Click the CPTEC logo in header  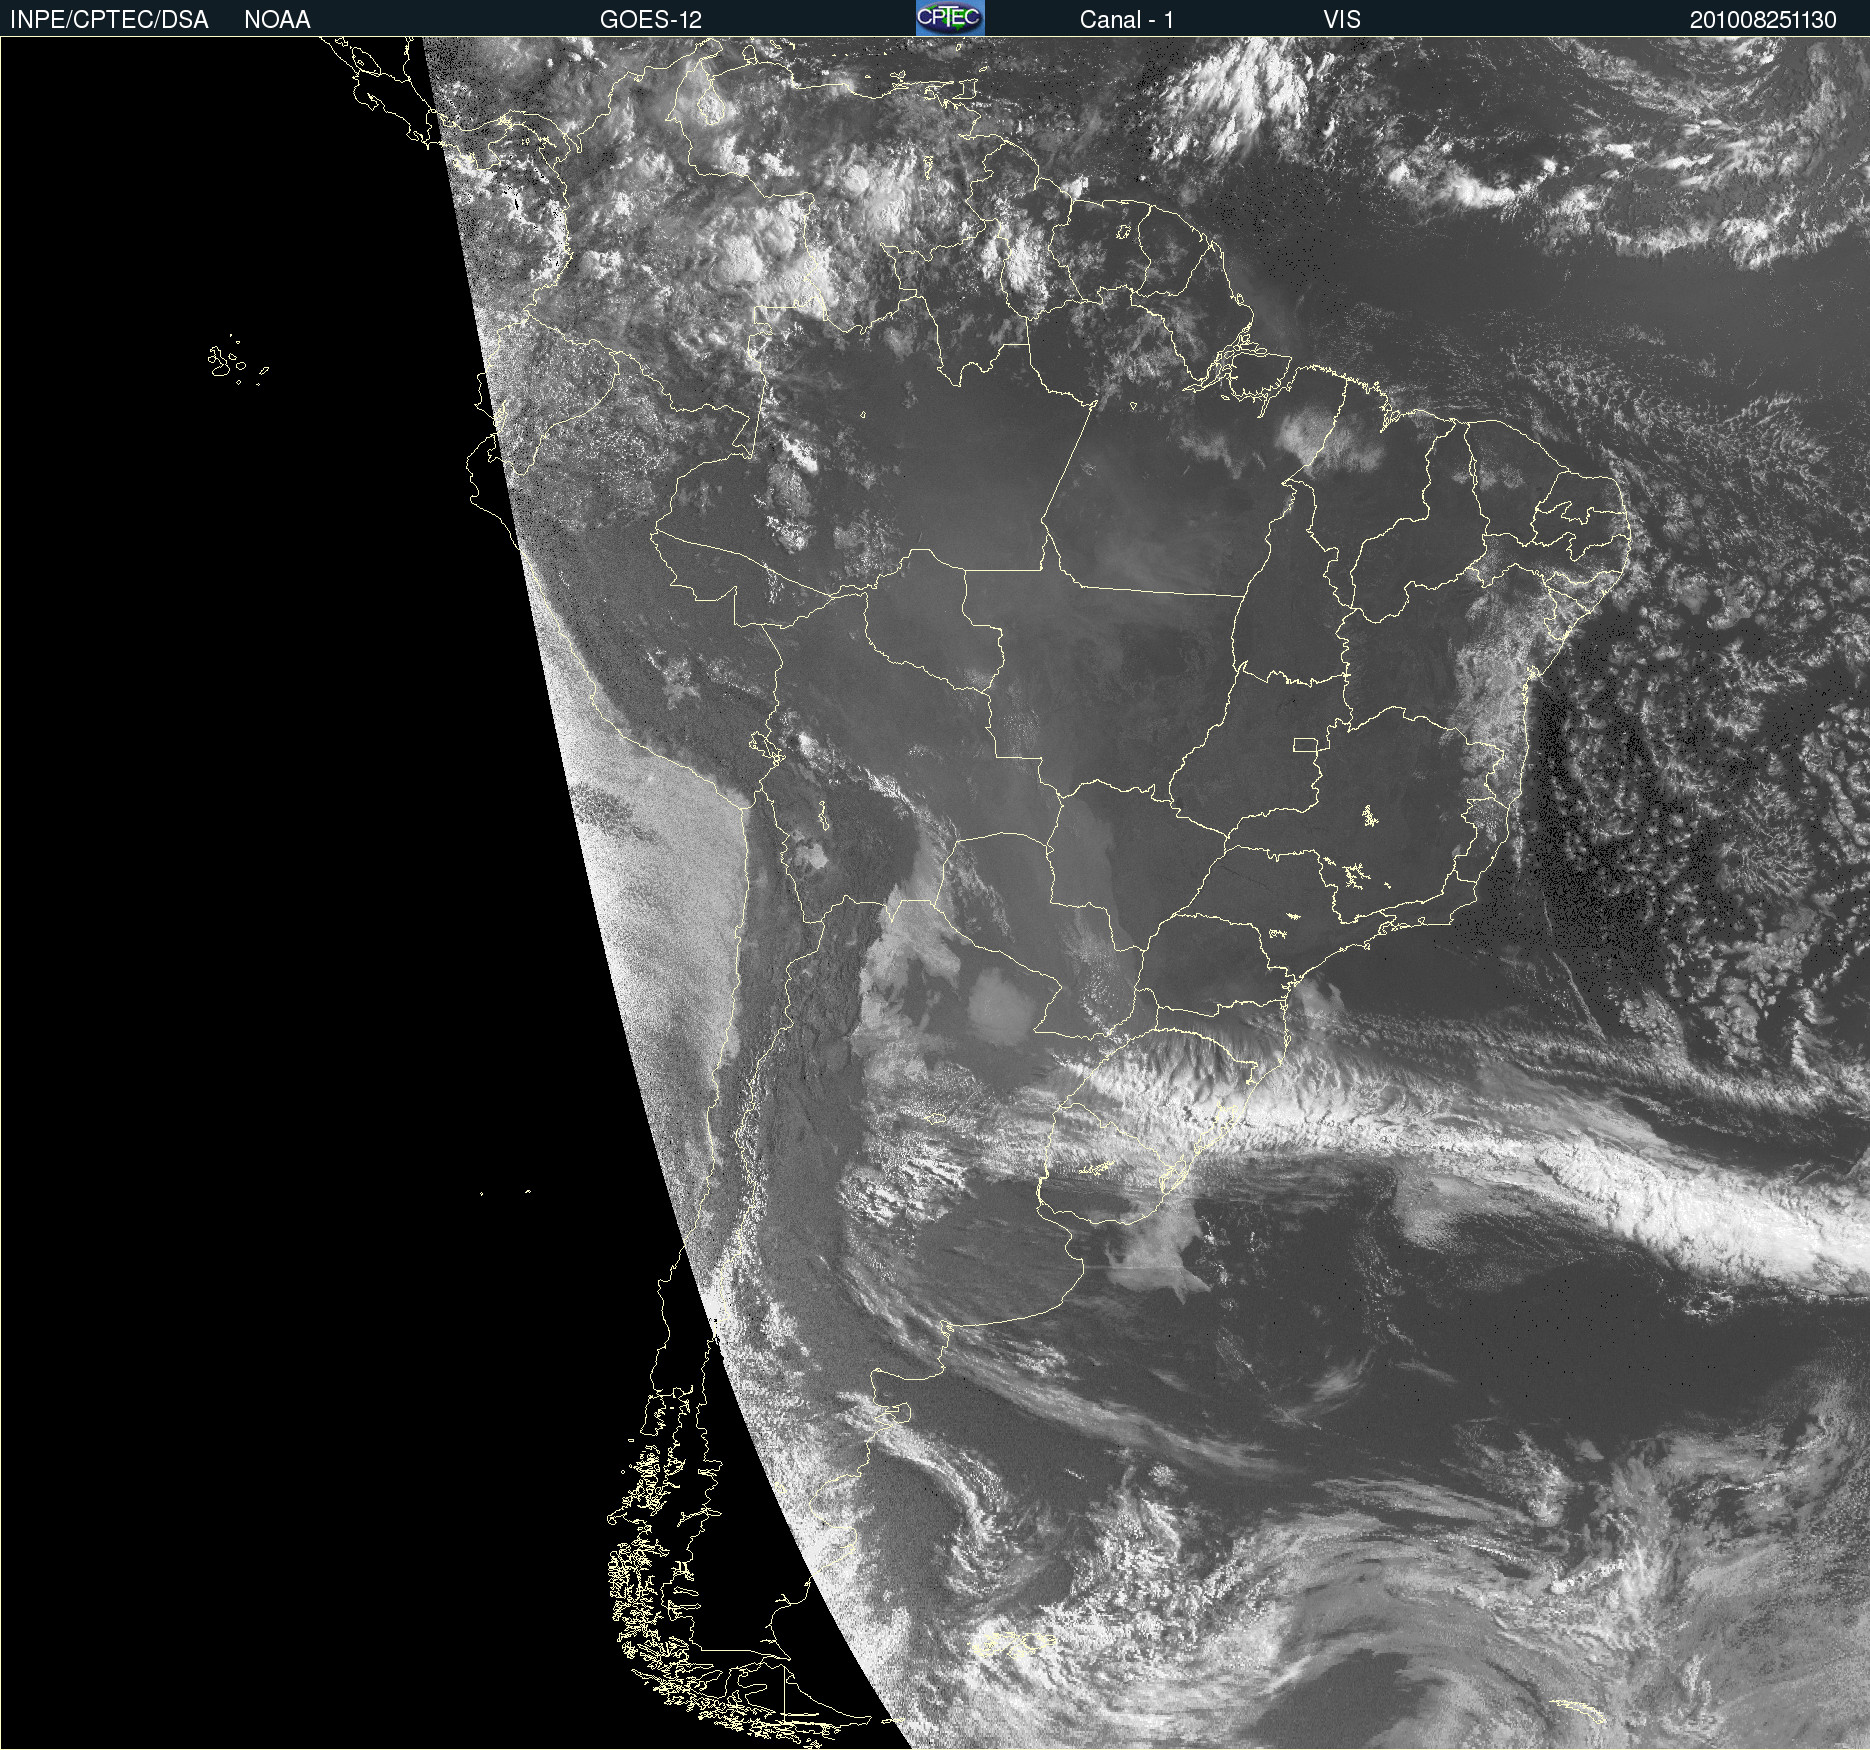coord(950,18)
